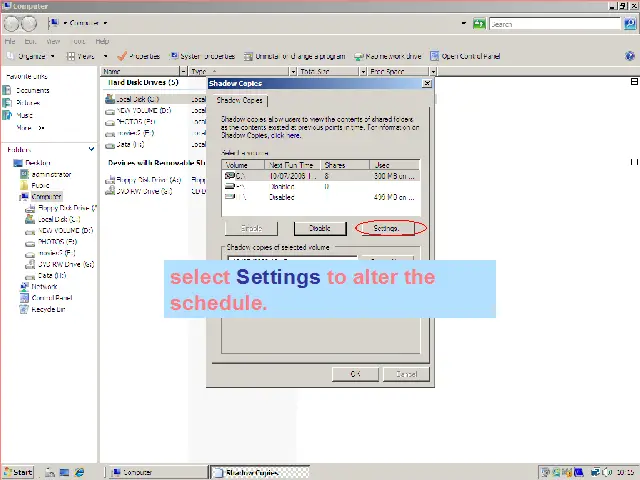Image resolution: width=640 pixels, height=480 pixels.
Task: Open the Views dropdown arrow
Action: click(x=106, y=56)
